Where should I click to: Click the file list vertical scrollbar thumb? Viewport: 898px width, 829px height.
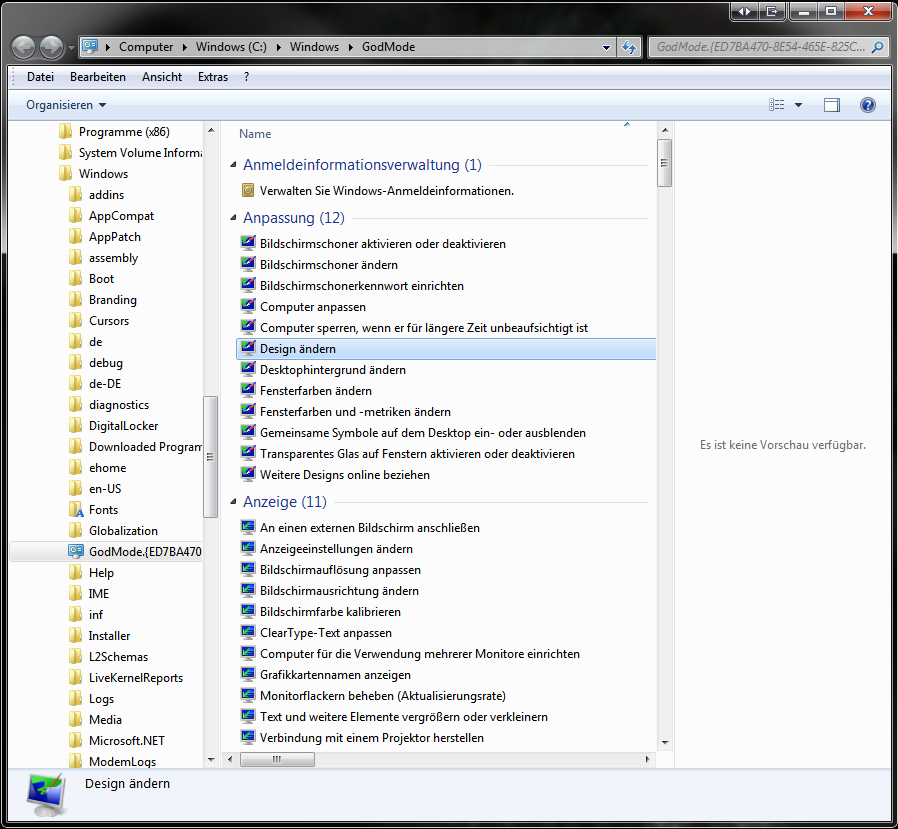click(664, 163)
